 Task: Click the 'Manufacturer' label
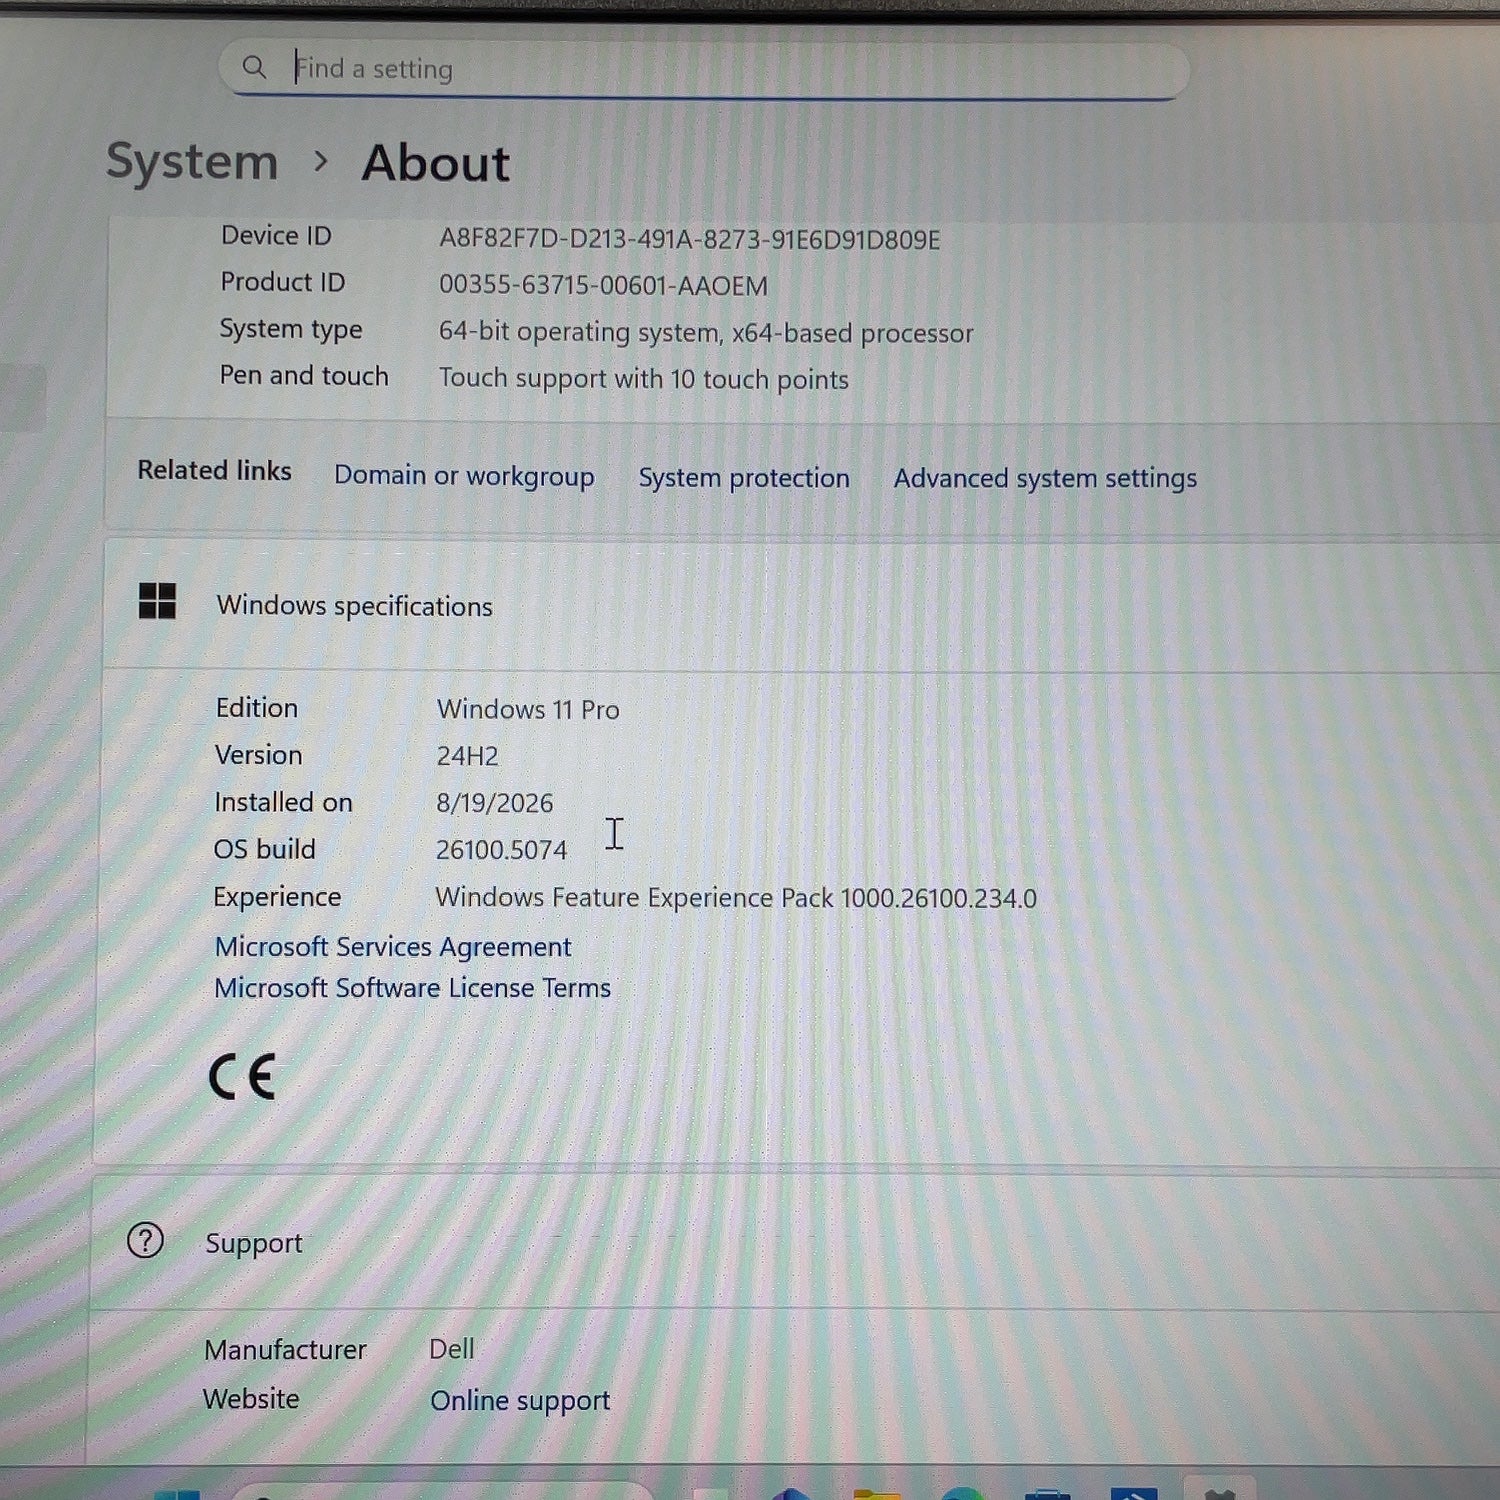tap(285, 1350)
